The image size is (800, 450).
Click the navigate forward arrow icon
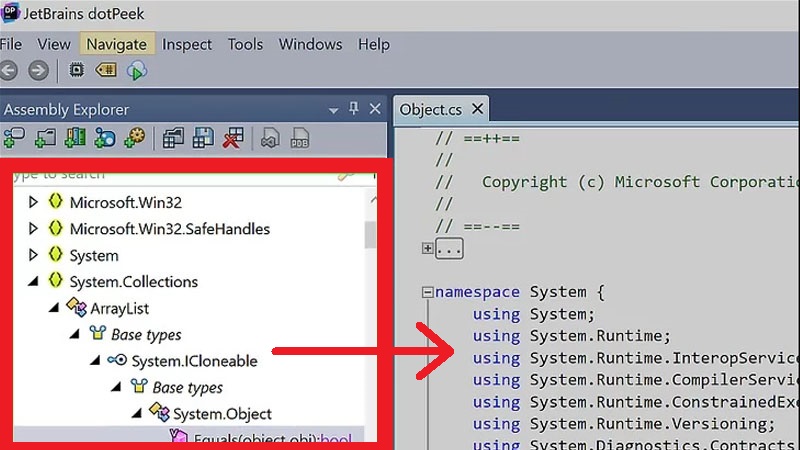[x=38, y=70]
